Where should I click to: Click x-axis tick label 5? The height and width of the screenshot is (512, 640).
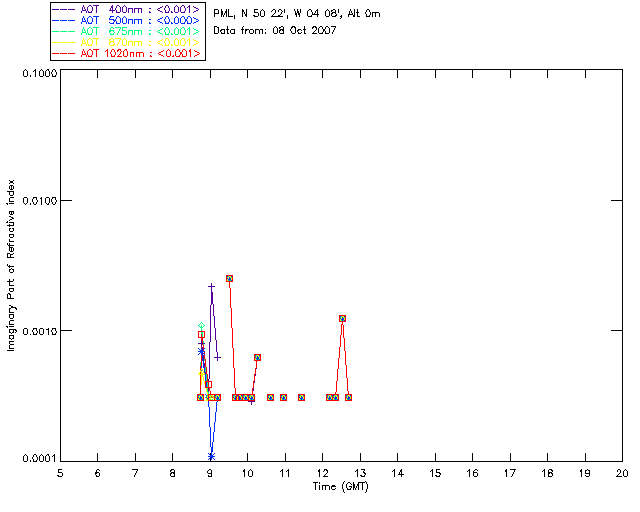(60, 473)
